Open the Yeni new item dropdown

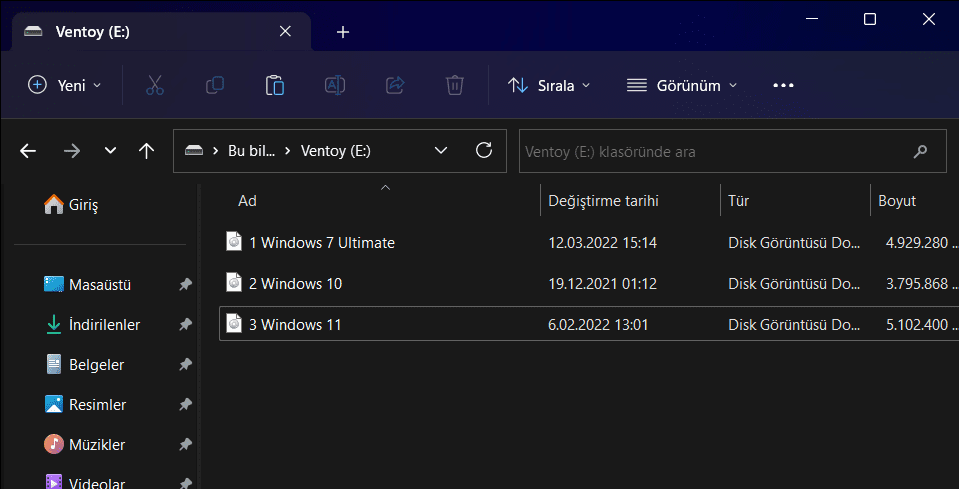tap(65, 85)
